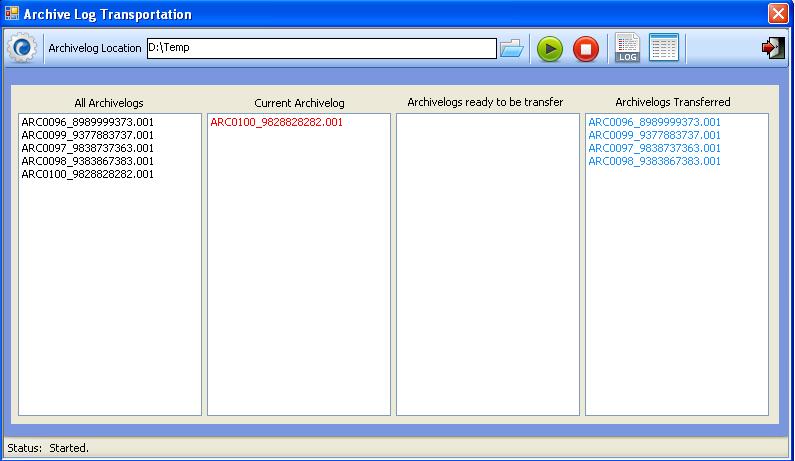Click the Current Archivelog heading
795x461 pixels.
(x=299, y=103)
